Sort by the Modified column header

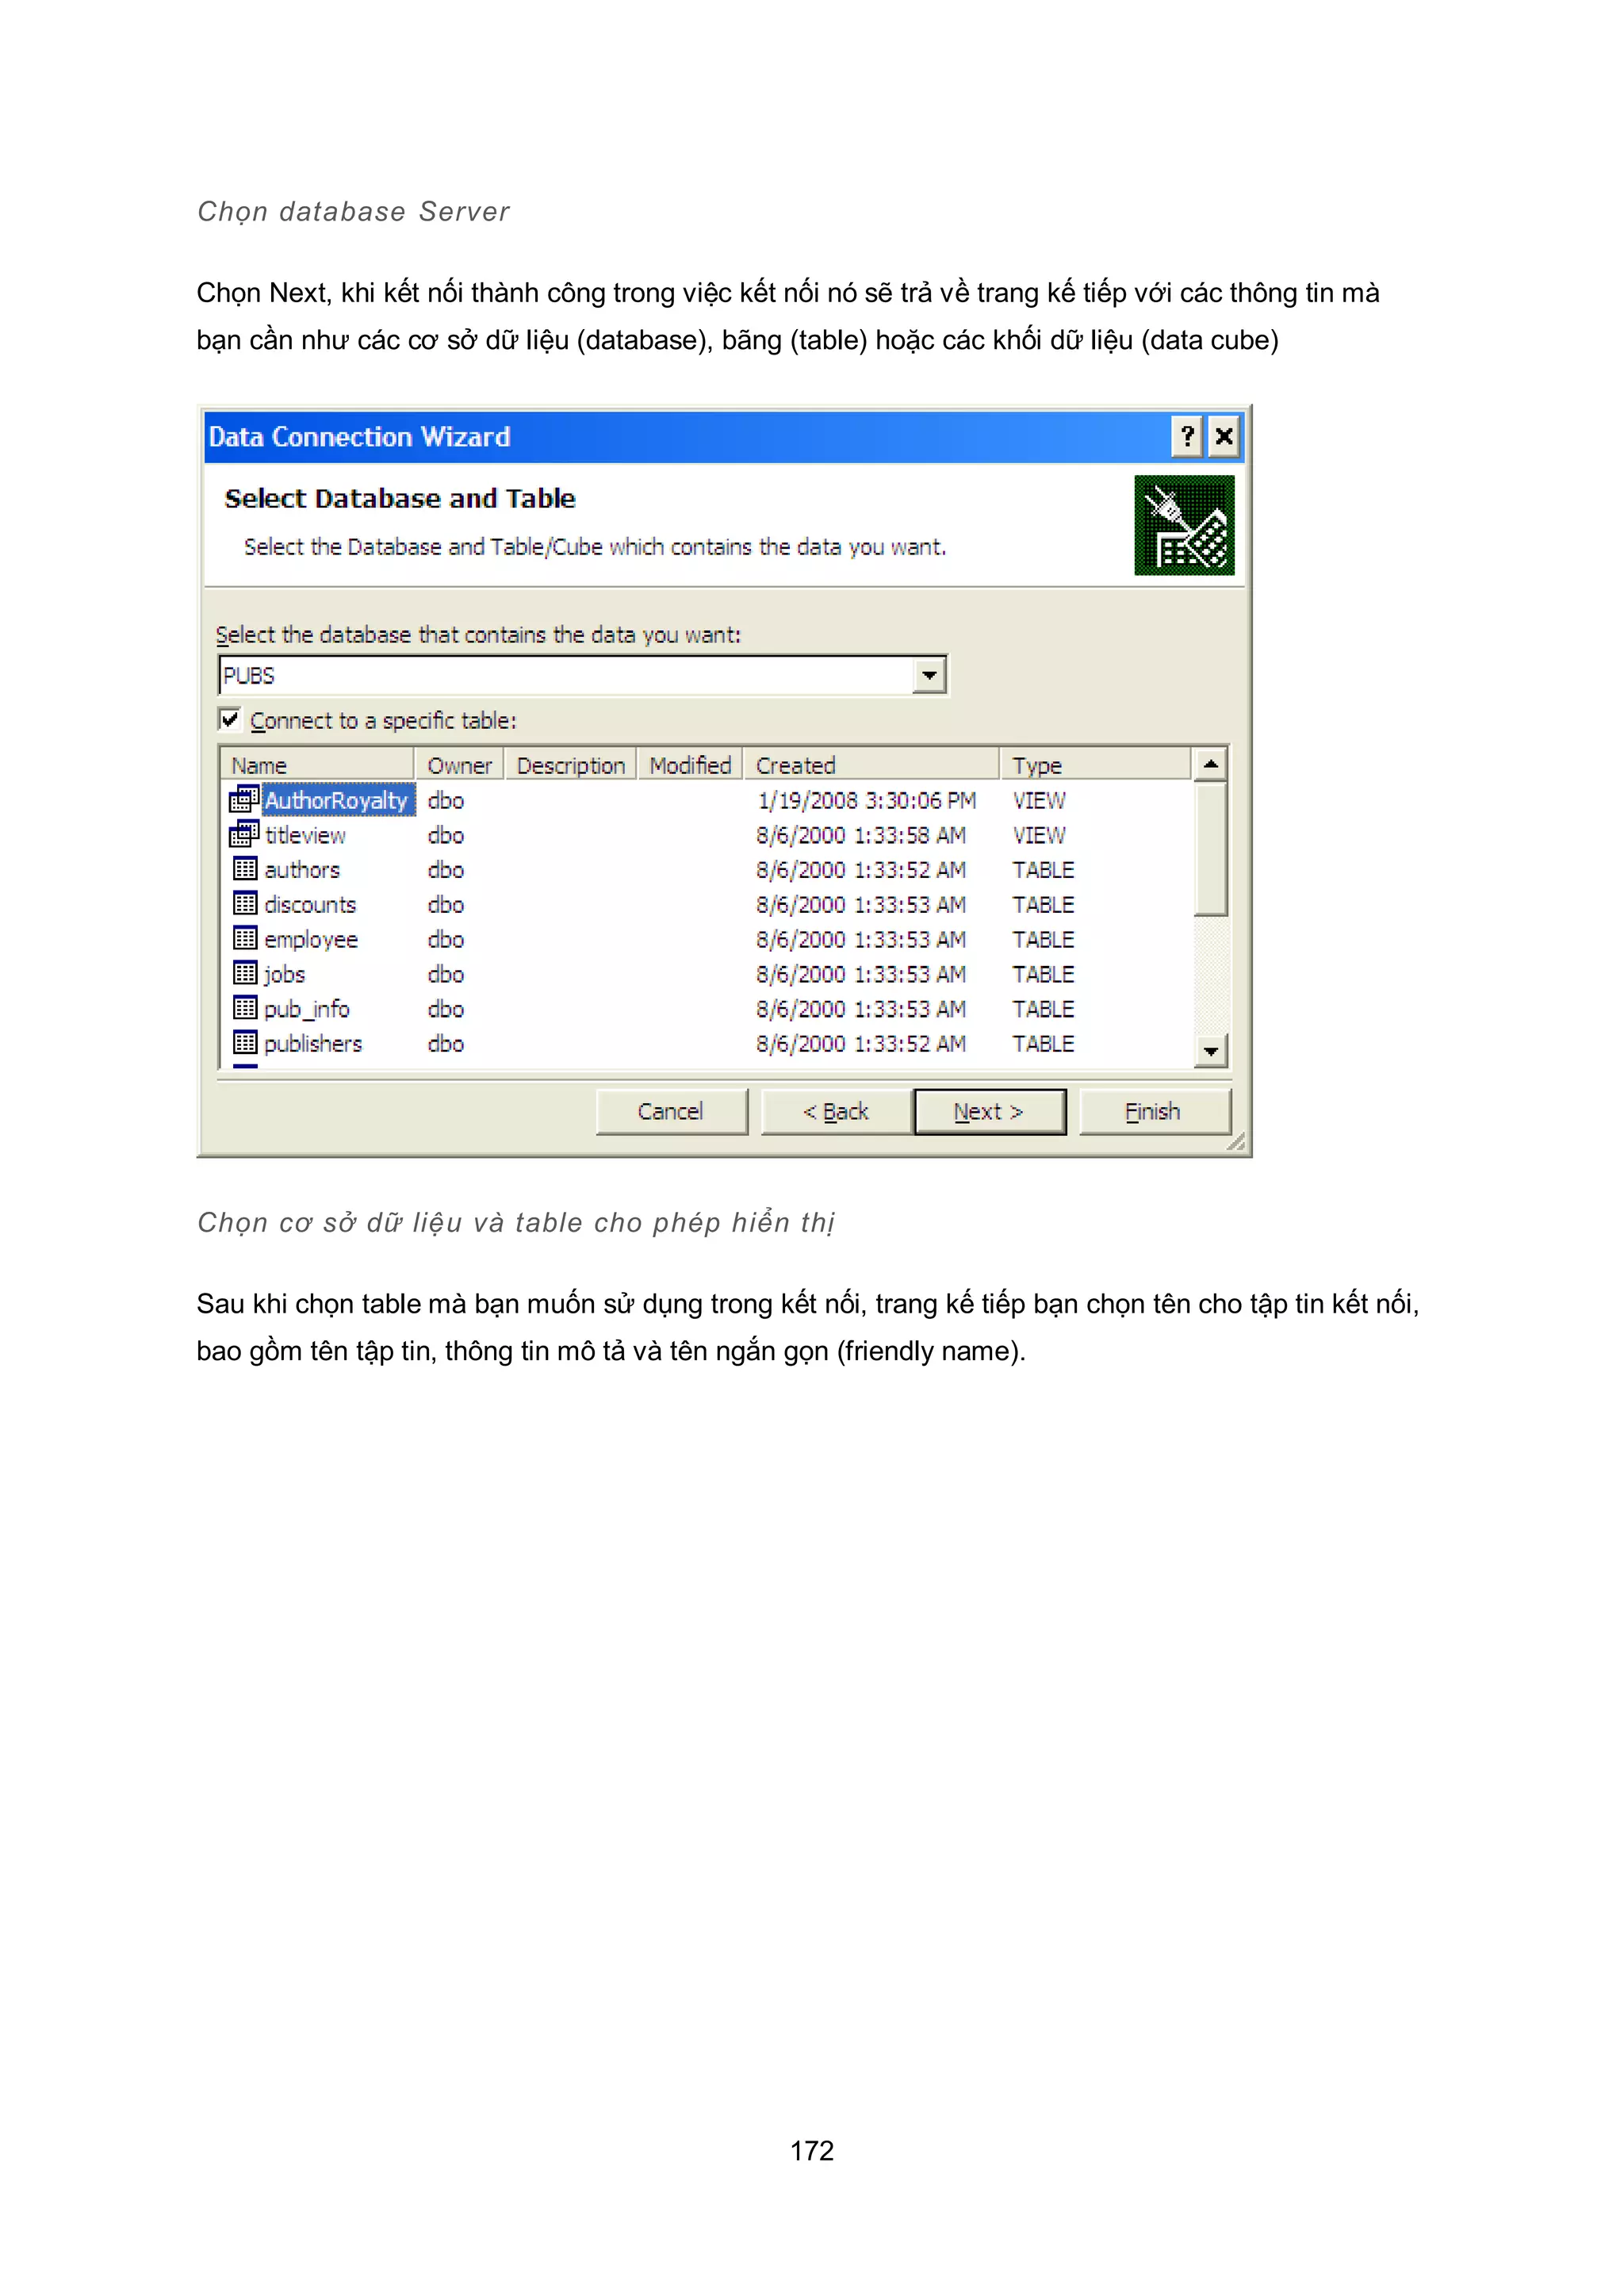point(690,765)
